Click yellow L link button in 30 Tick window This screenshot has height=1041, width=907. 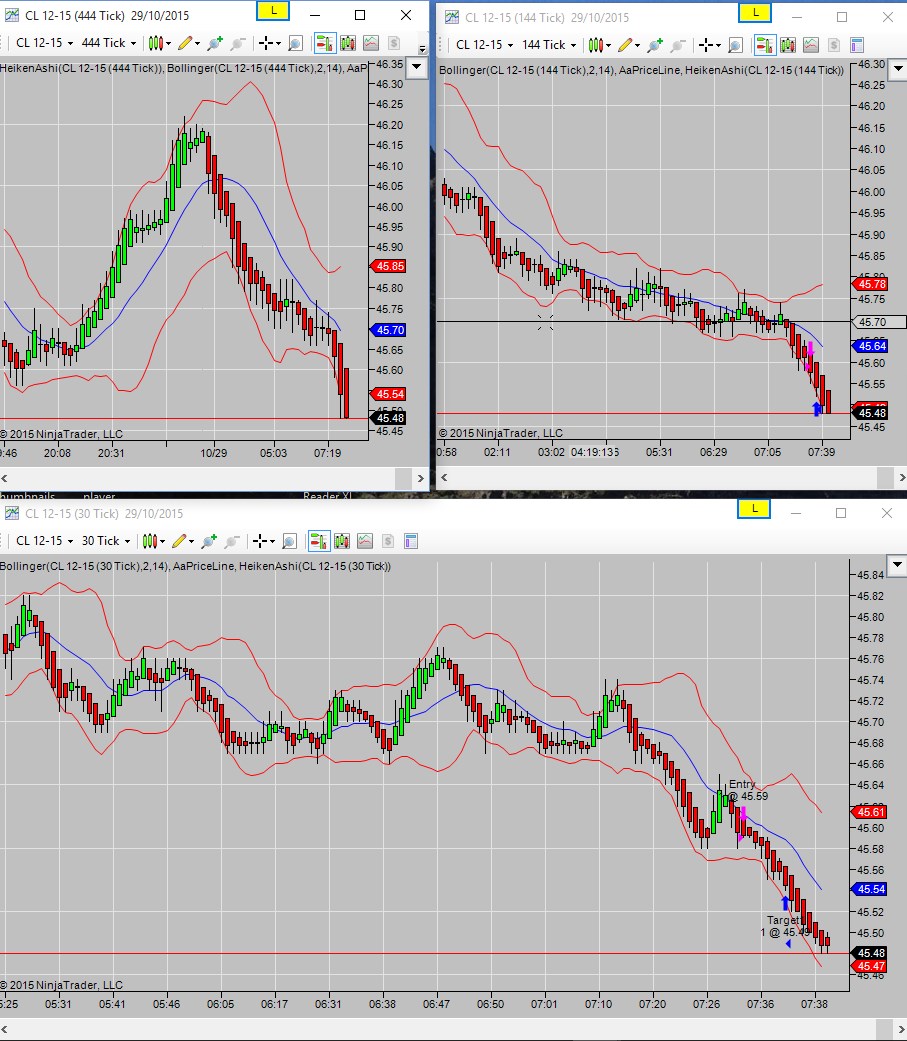coord(754,509)
